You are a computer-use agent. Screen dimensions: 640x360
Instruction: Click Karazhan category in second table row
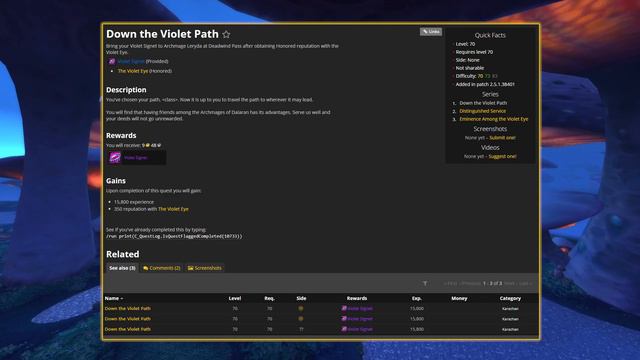510,319
